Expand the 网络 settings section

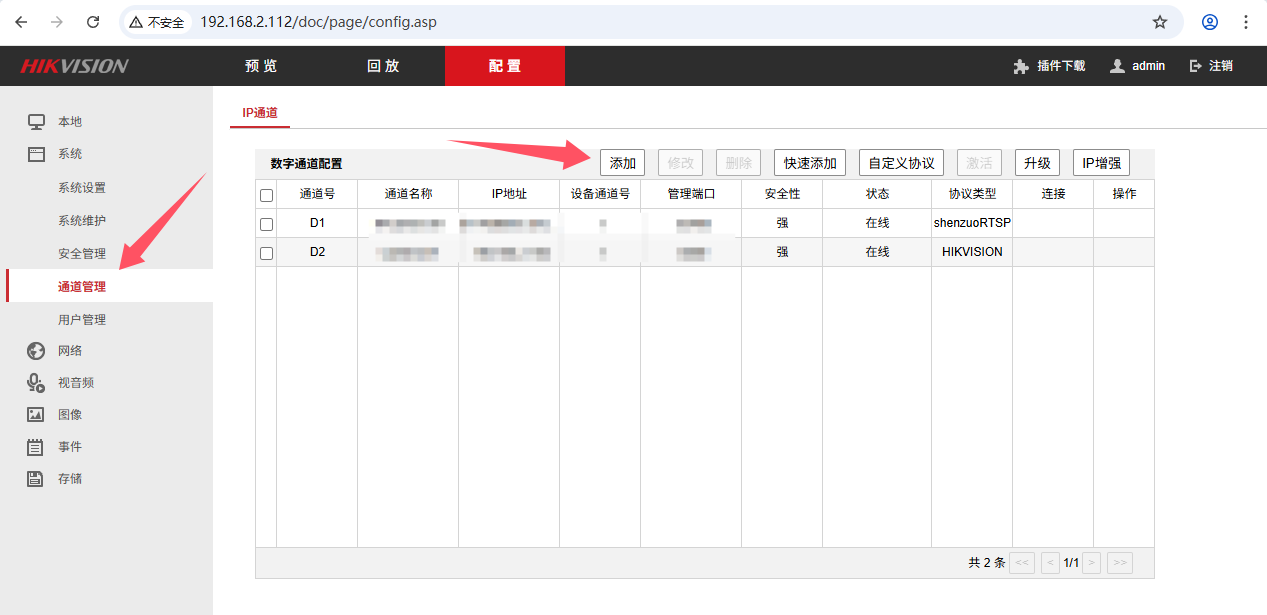[x=70, y=351]
